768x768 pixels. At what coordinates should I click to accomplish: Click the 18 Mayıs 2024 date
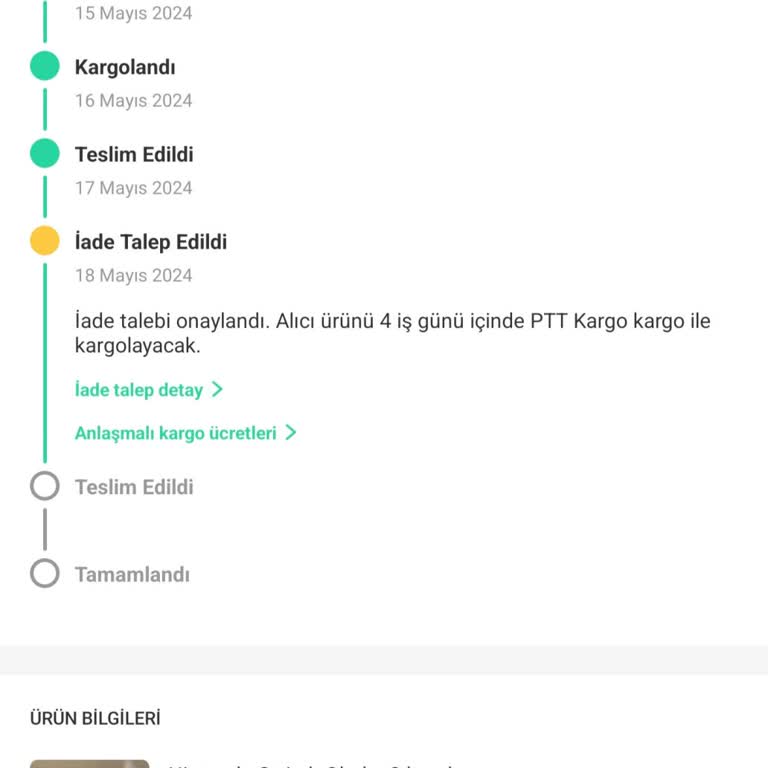[x=133, y=275]
